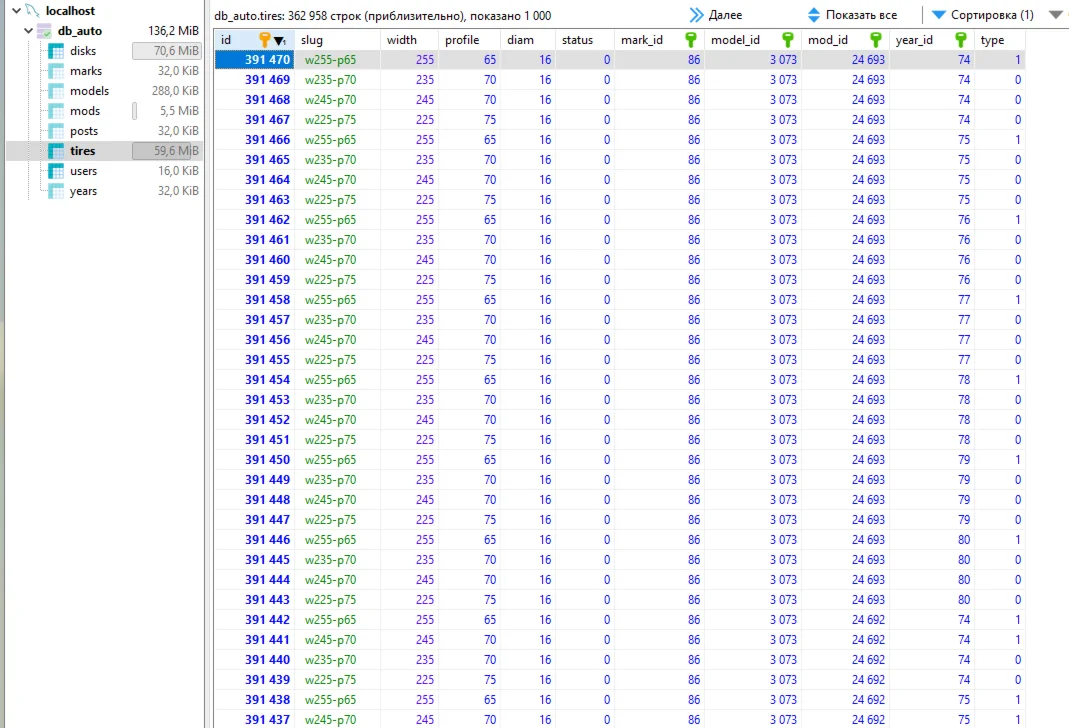Click db_auto size 136,2 MiB
The image size is (1069, 728).
pos(173,31)
